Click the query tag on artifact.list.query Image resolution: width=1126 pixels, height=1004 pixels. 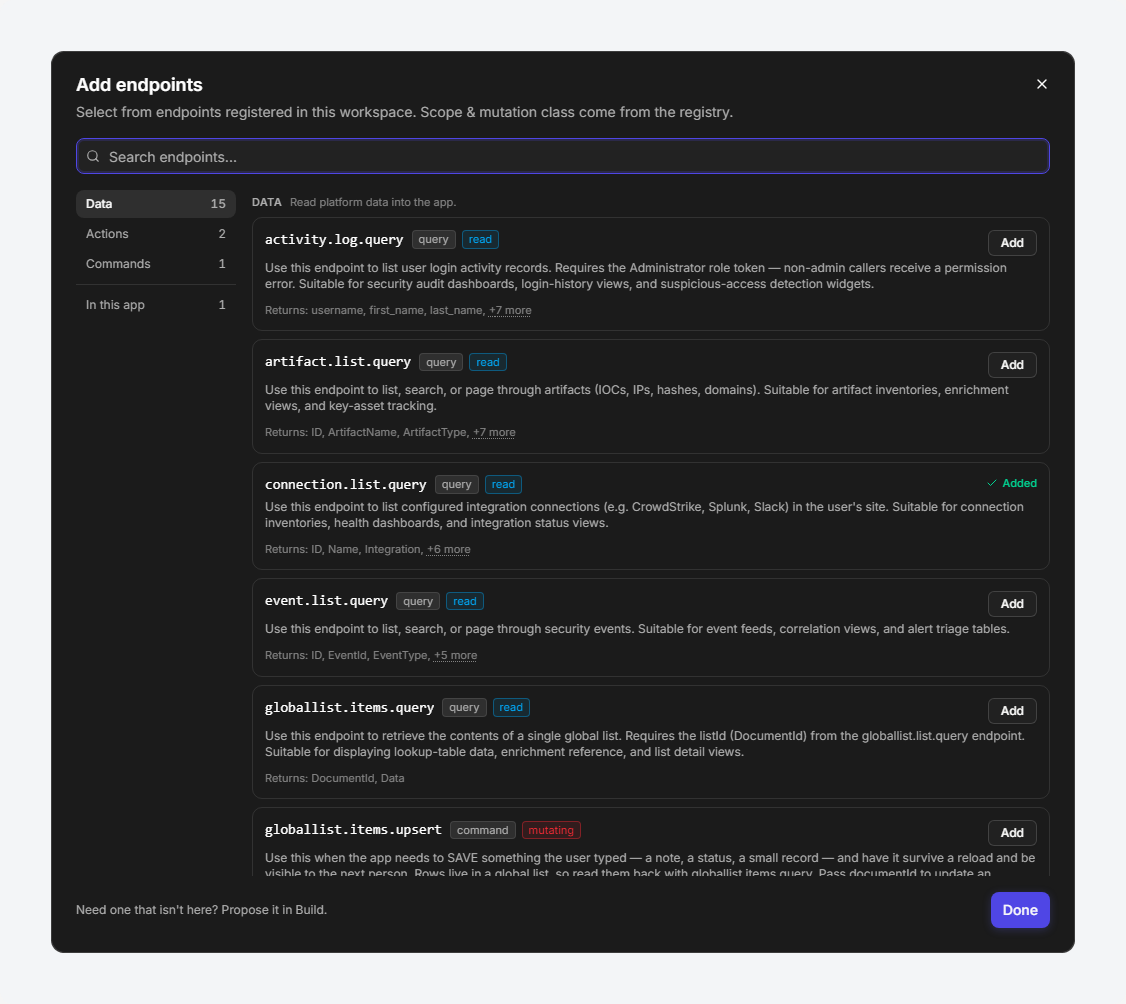(x=441, y=363)
